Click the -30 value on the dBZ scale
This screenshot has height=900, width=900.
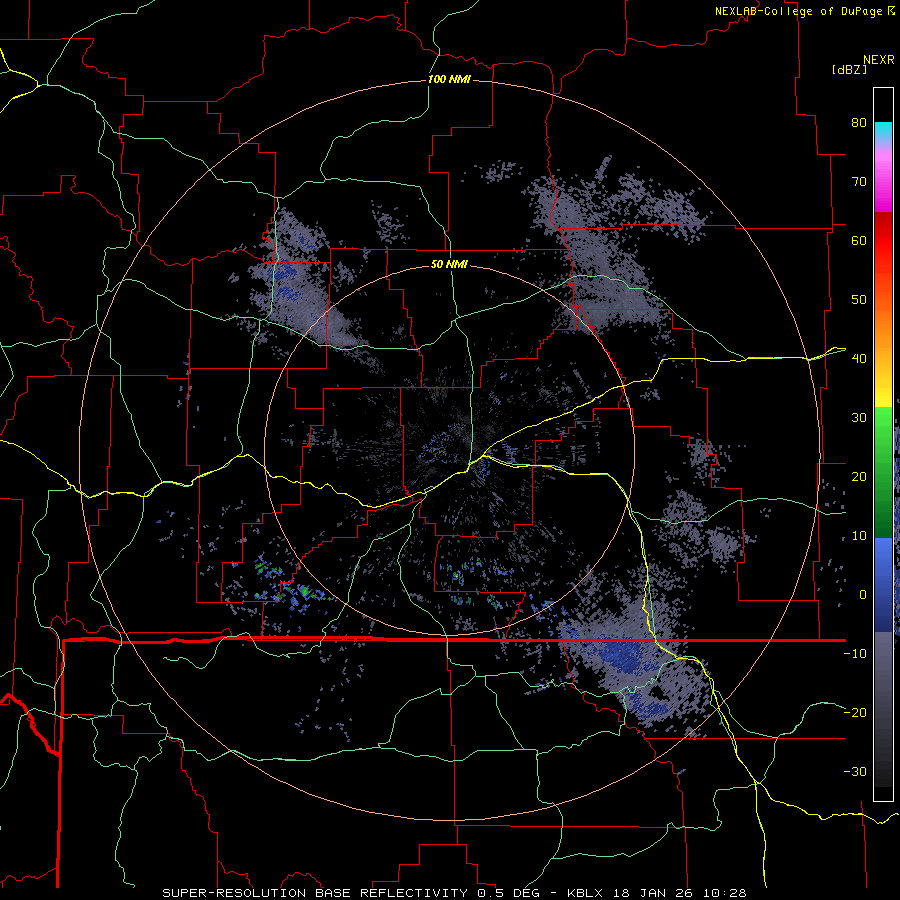855,771
